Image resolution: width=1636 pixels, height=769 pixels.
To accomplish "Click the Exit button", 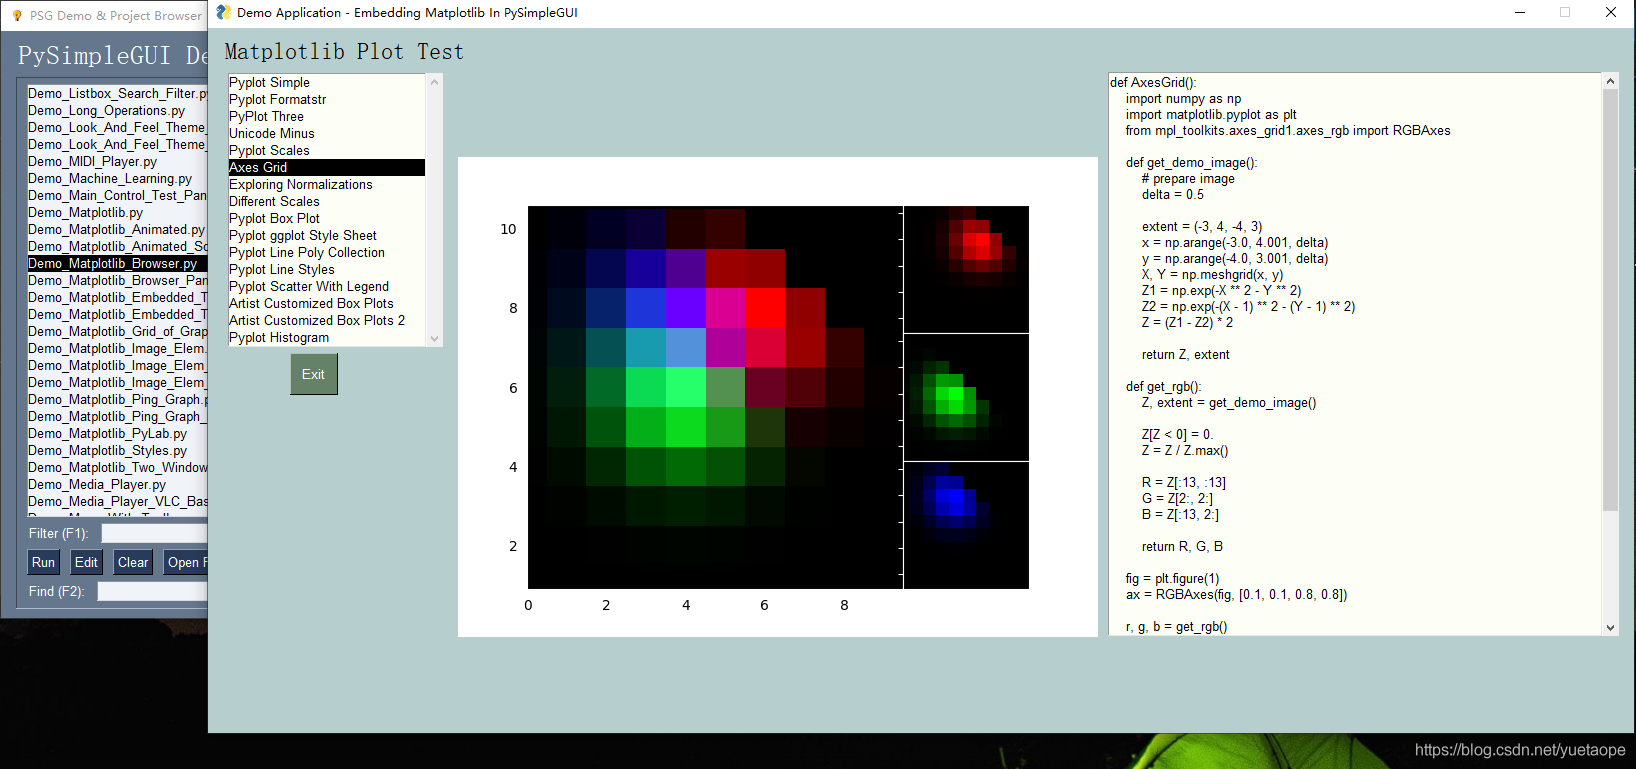I will pos(313,374).
